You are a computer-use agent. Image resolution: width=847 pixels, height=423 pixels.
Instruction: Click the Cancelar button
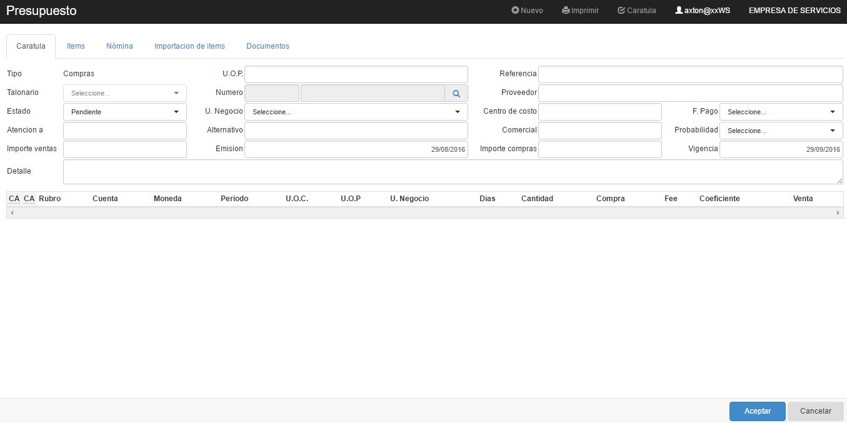(815, 411)
